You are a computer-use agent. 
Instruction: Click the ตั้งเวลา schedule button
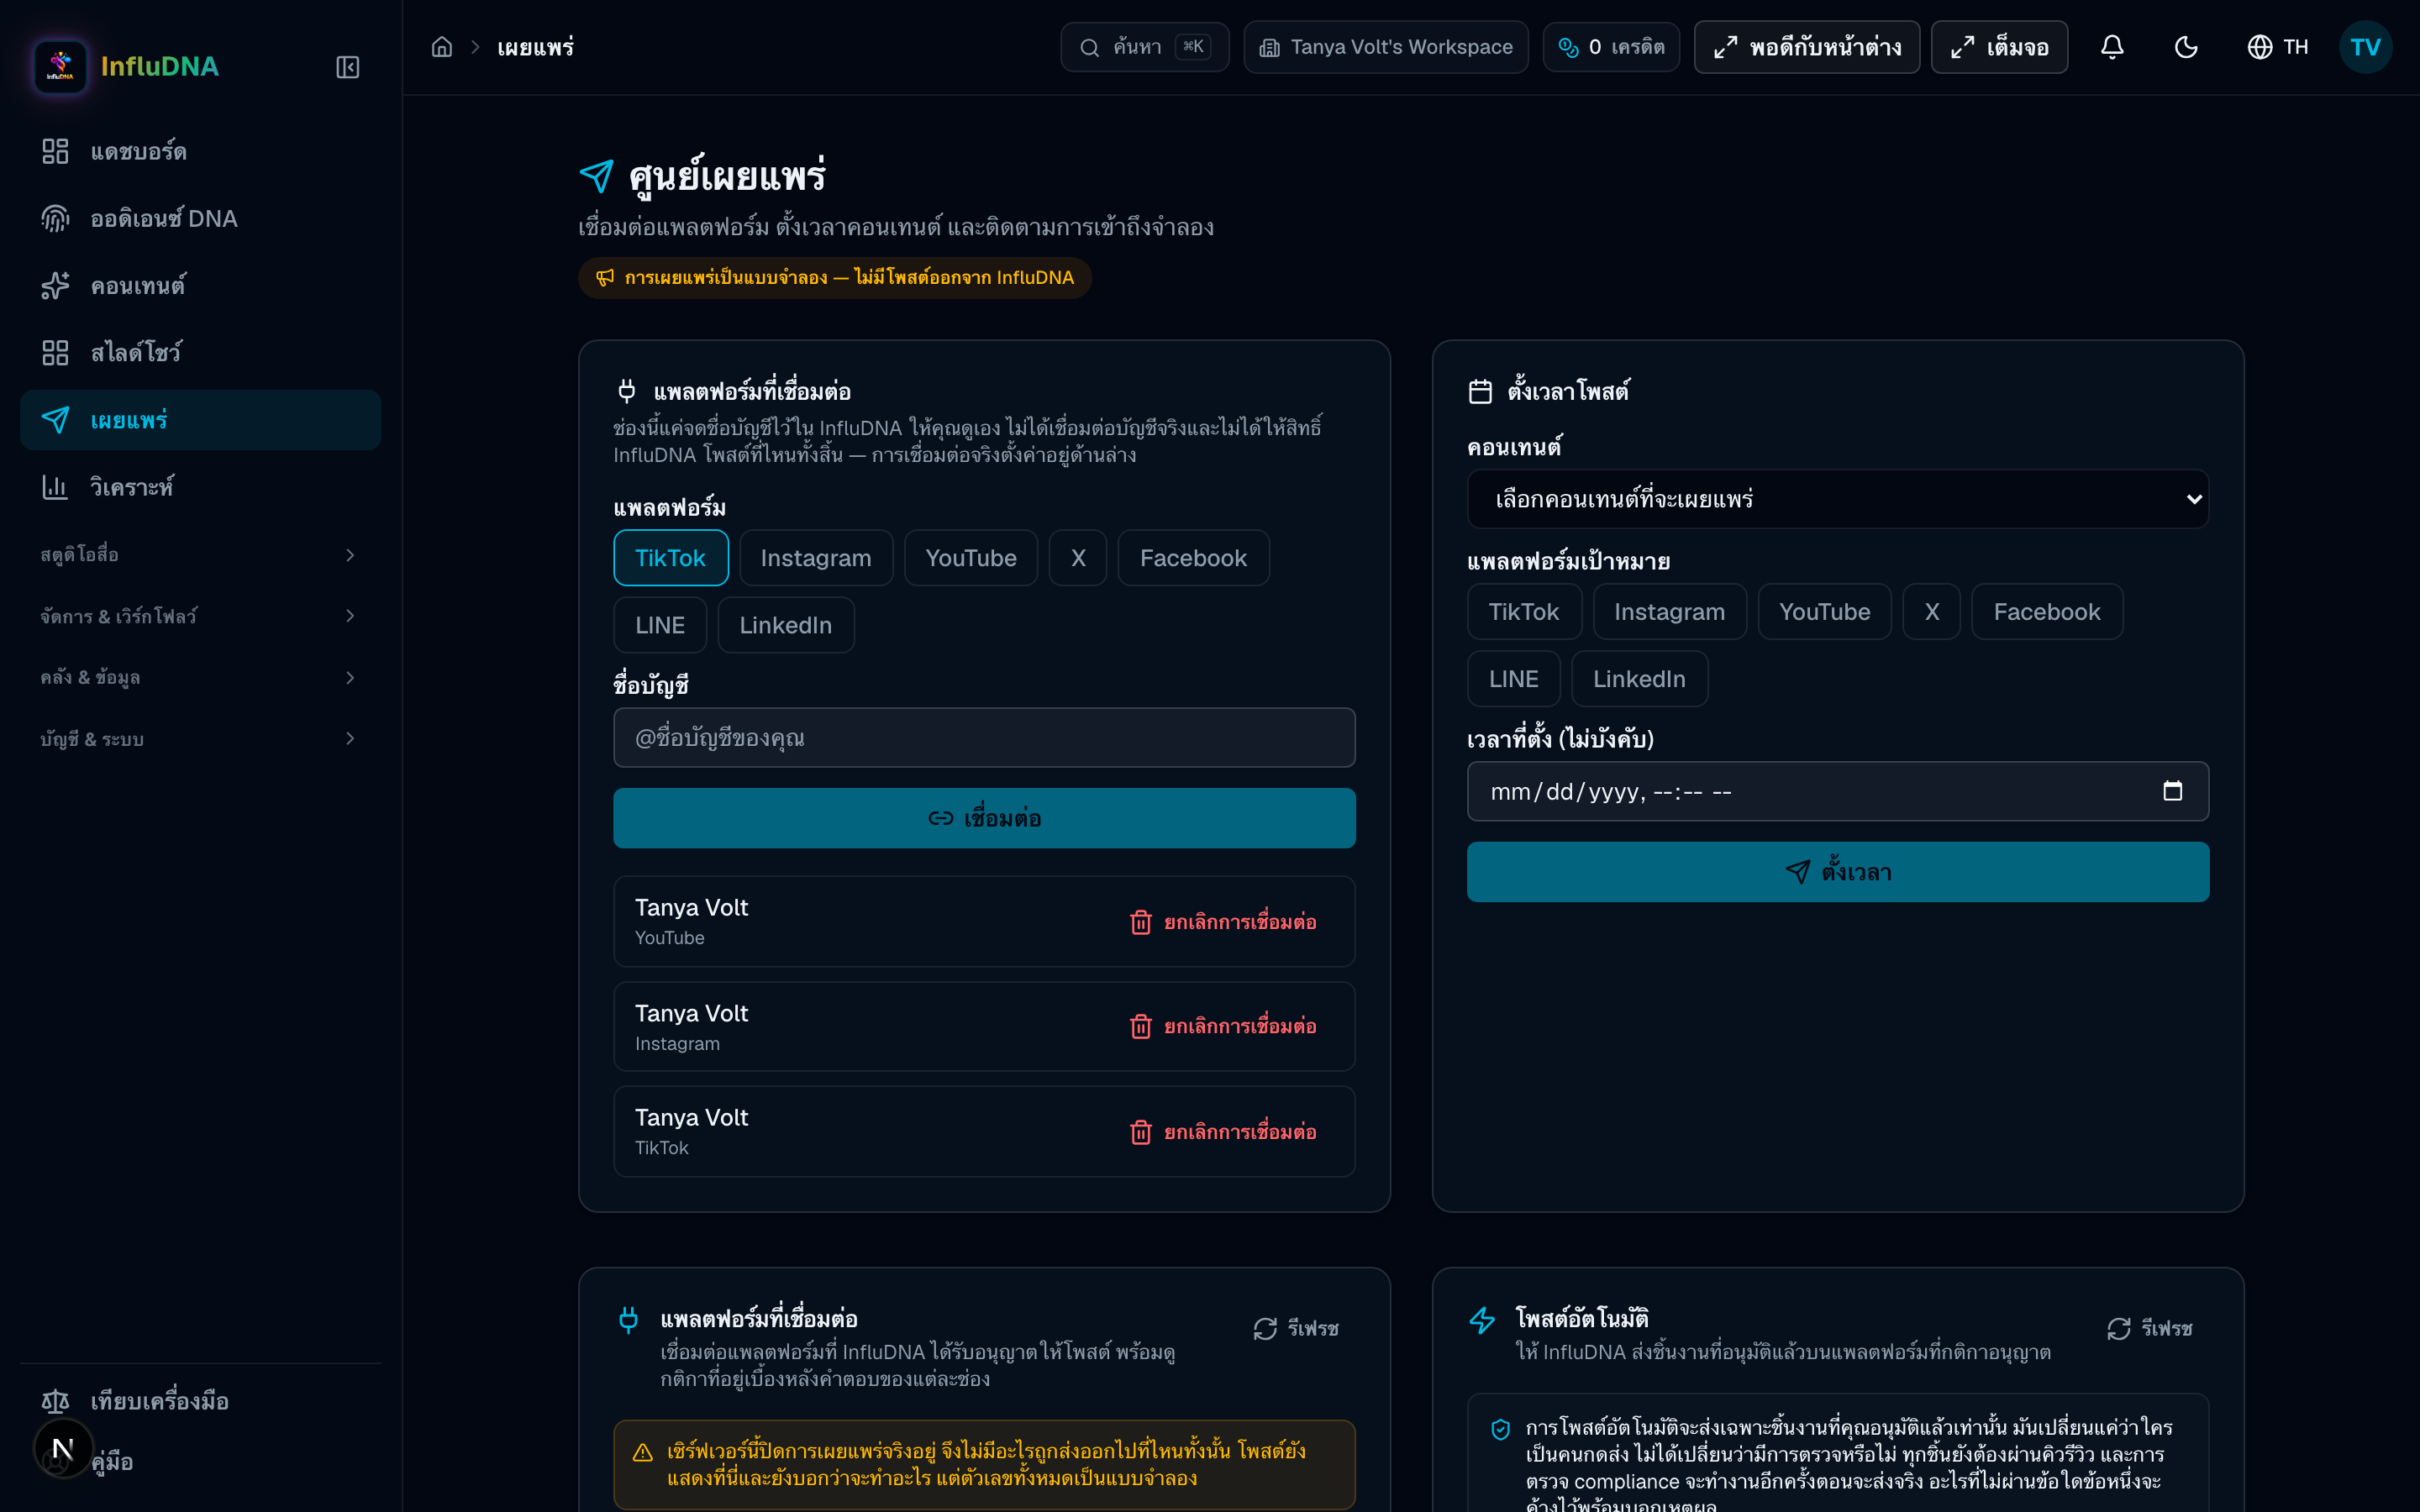(1838, 872)
